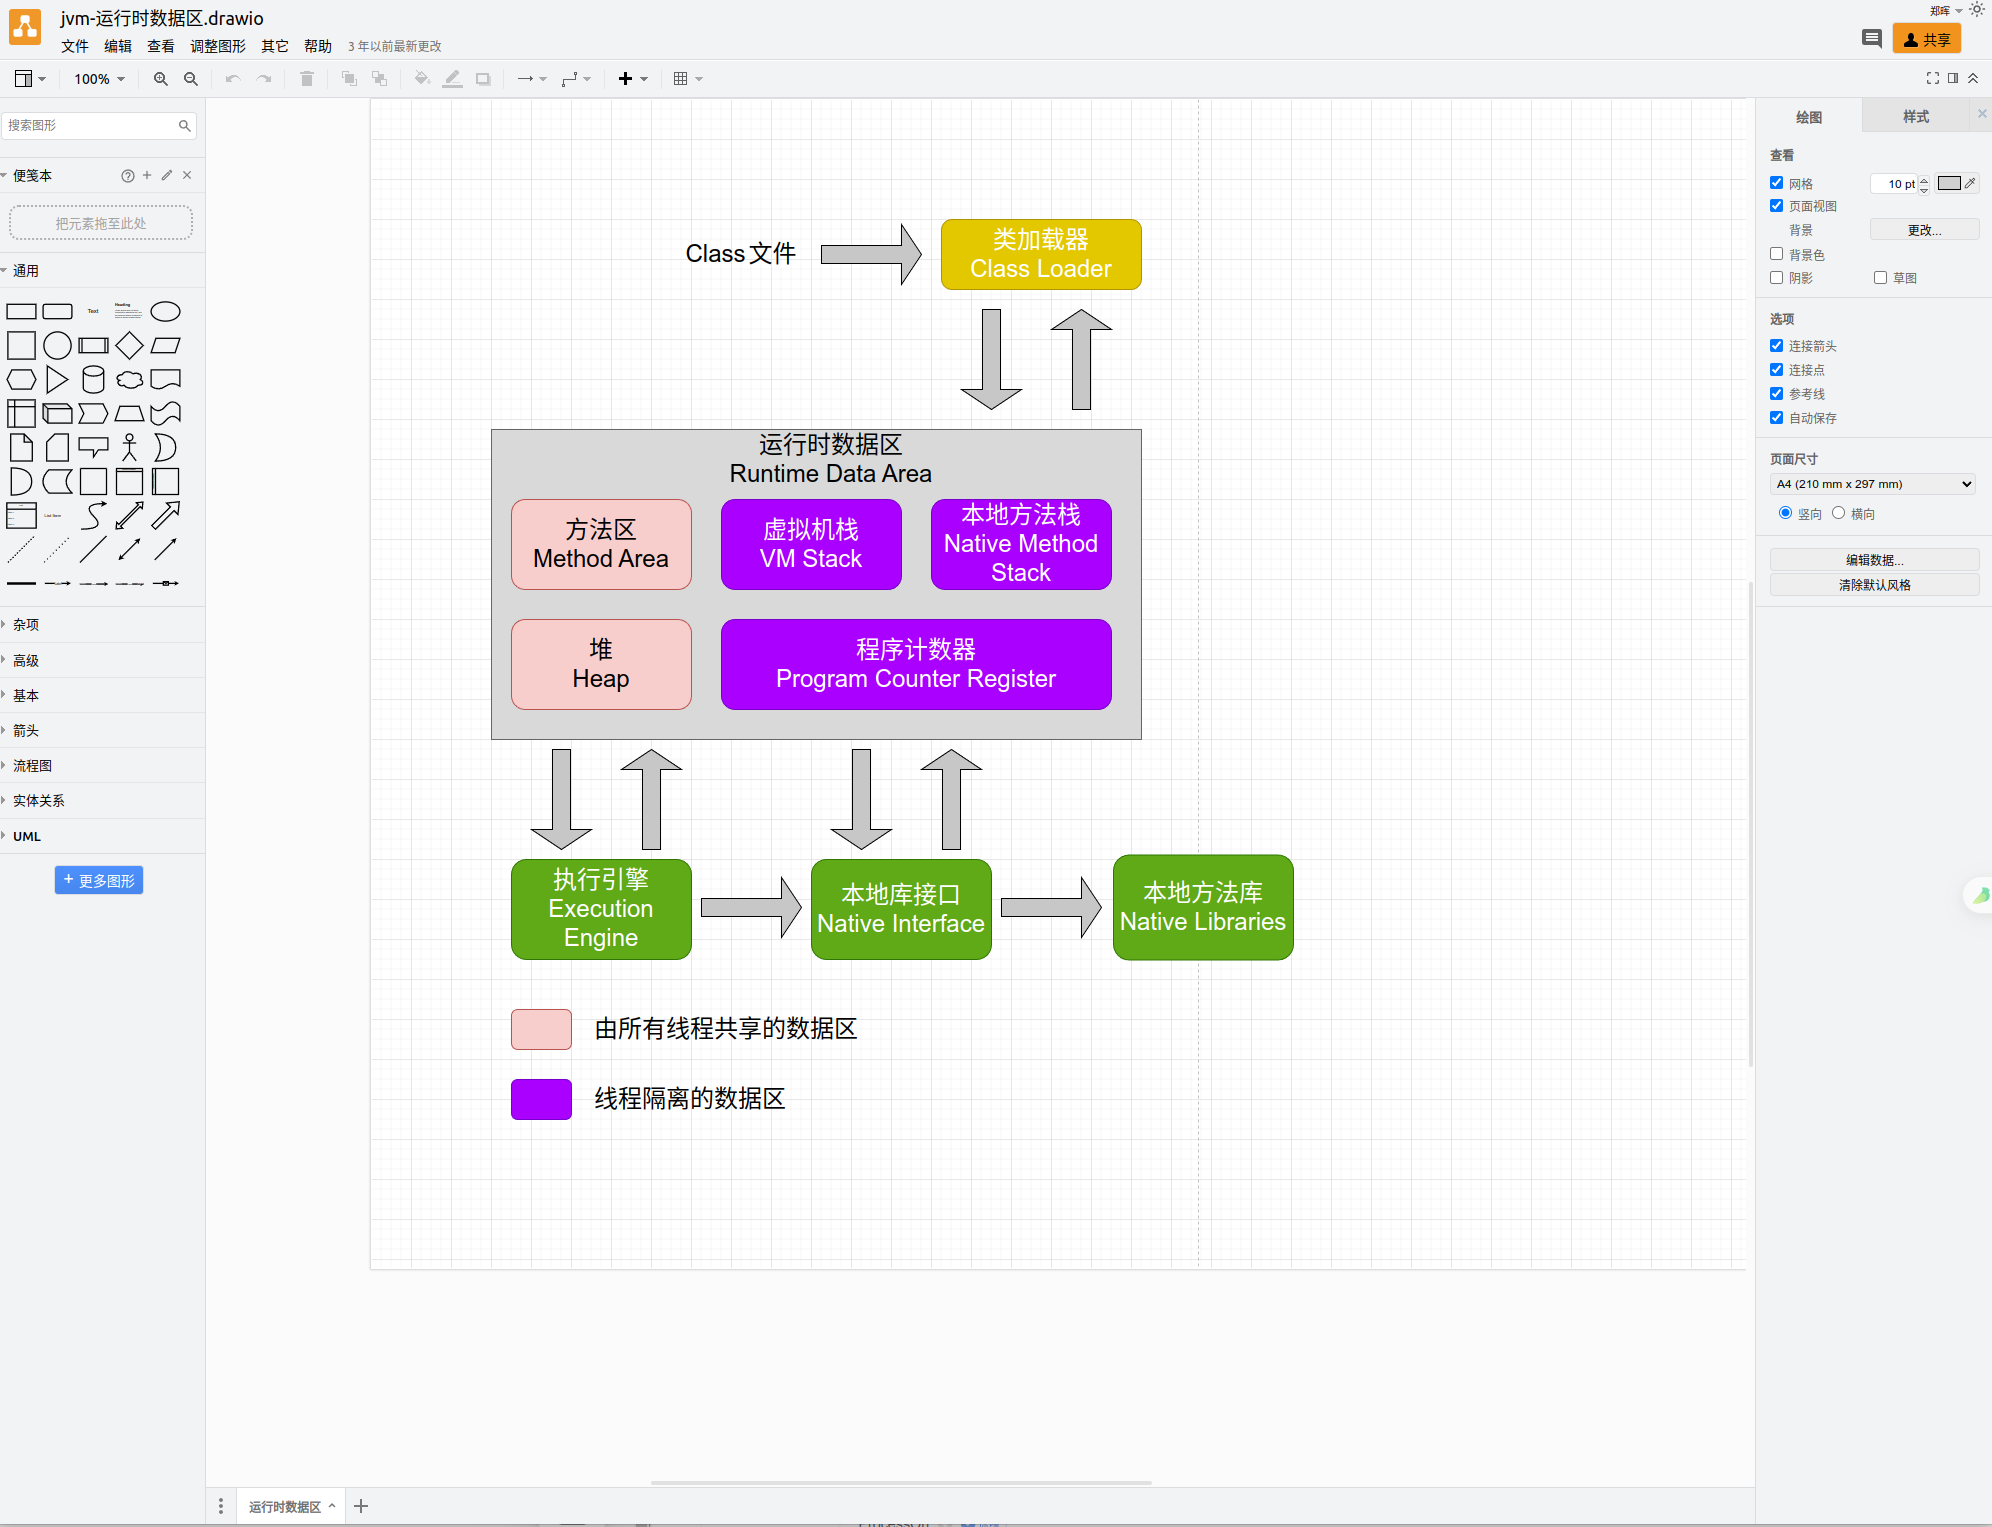Click the 更多图形 button
This screenshot has height=1527, width=1992.
tap(99, 880)
